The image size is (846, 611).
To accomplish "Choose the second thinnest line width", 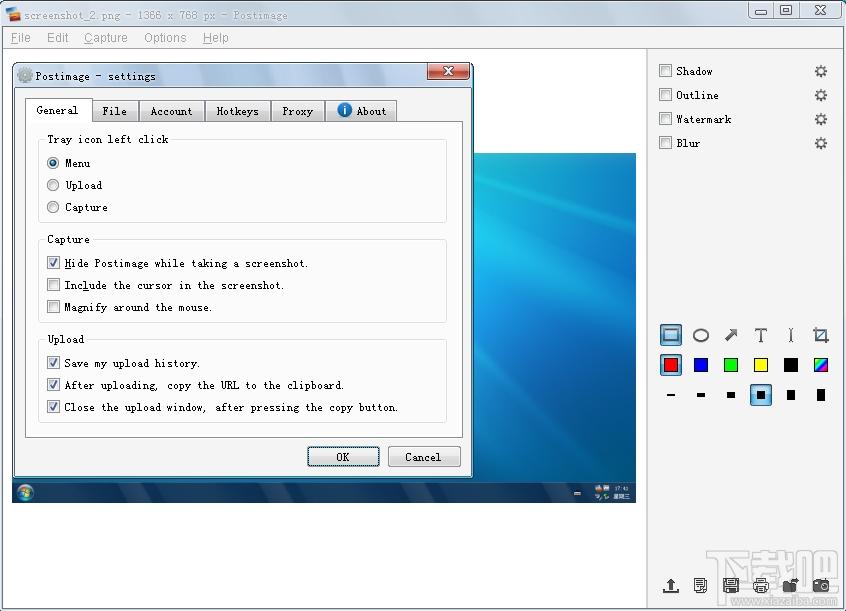I will coord(701,395).
